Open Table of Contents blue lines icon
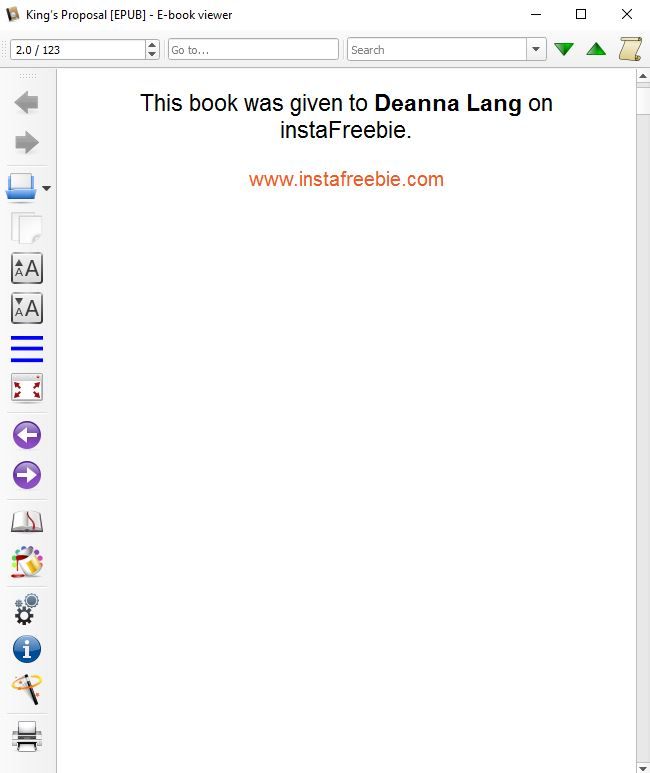Screen dimensions: 650x773 click(x=27, y=349)
